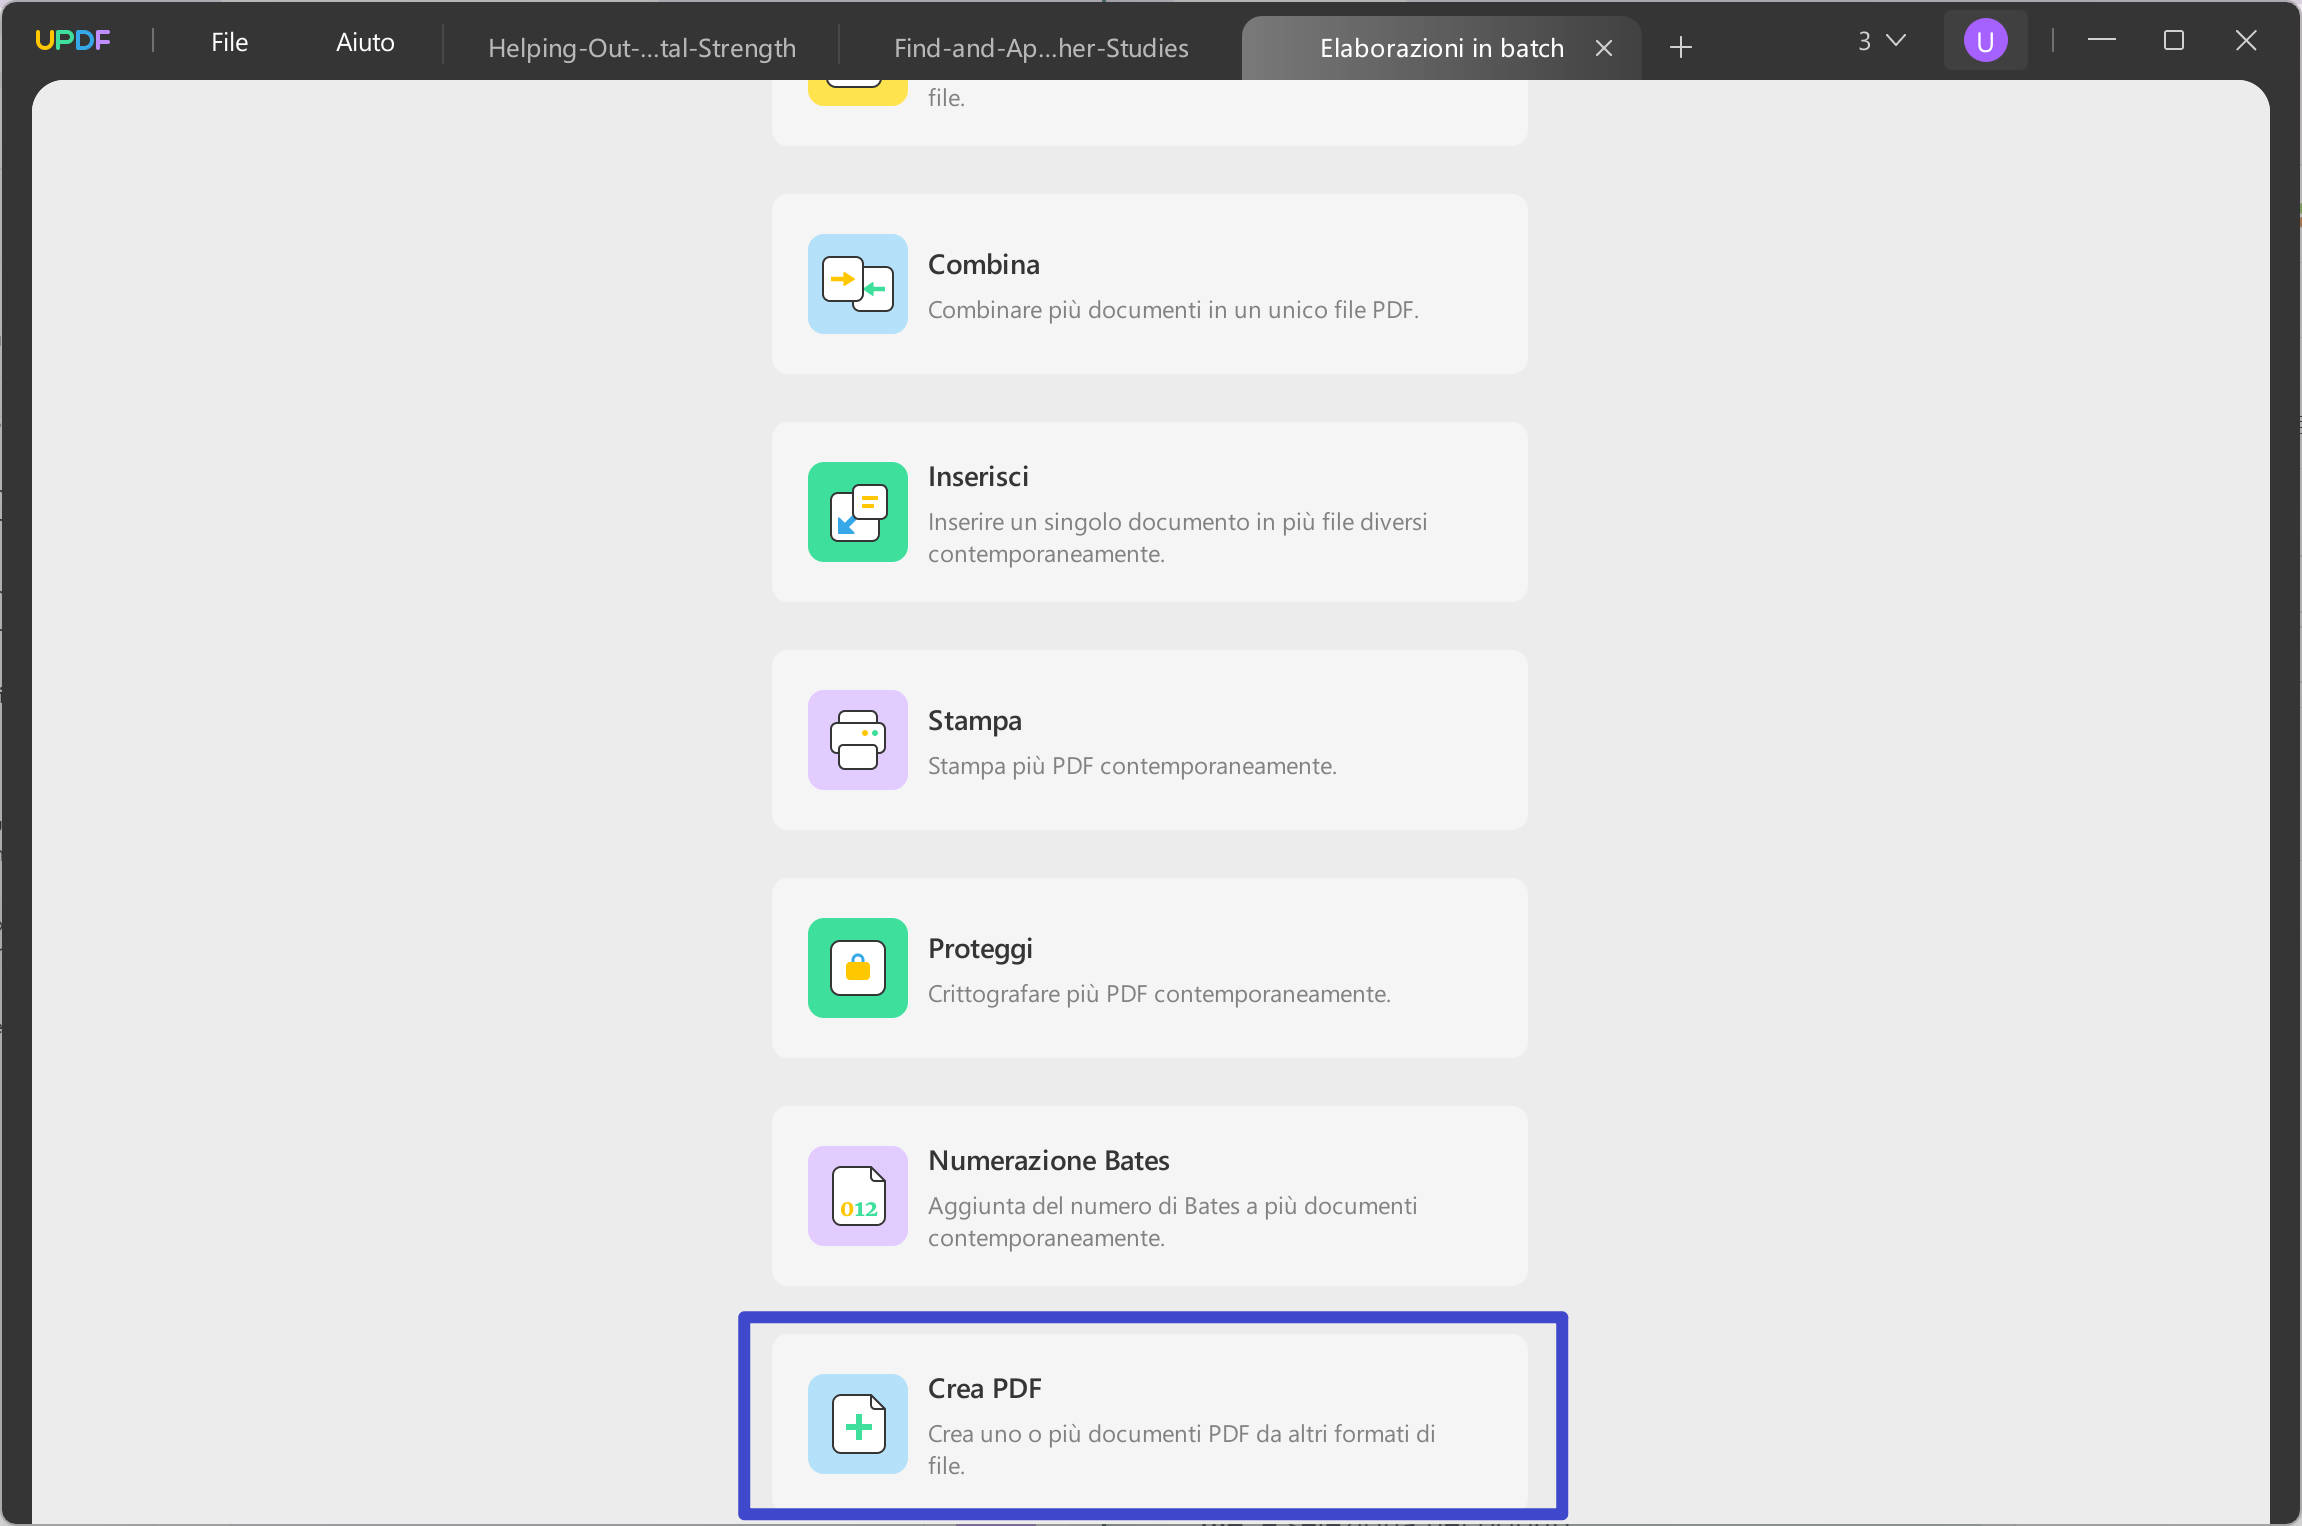Expand the open tabs count dropdown
This screenshot has height=1526, width=2302.
(1882, 41)
